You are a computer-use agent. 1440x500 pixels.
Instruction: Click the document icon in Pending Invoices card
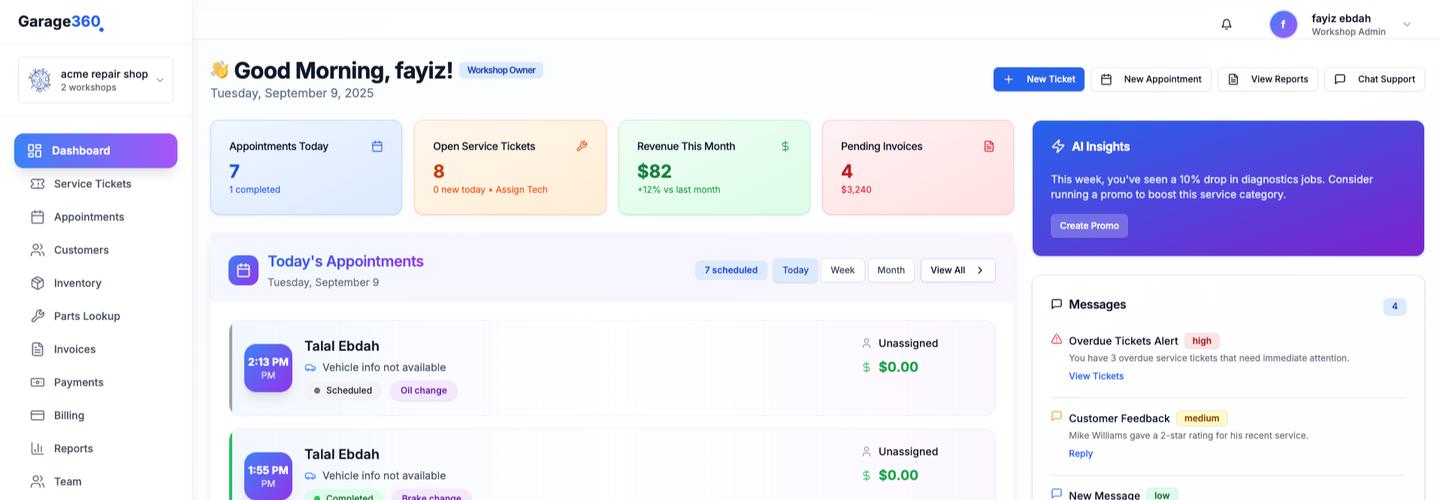click(x=989, y=146)
